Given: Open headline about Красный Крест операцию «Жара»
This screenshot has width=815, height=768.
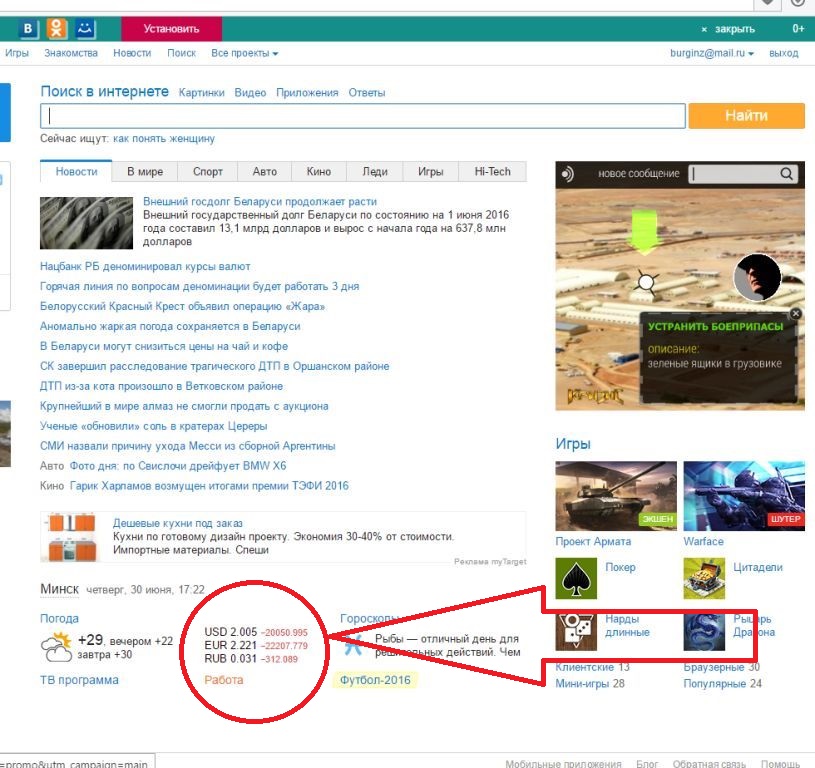Looking at the screenshot, I should click(x=182, y=307).
